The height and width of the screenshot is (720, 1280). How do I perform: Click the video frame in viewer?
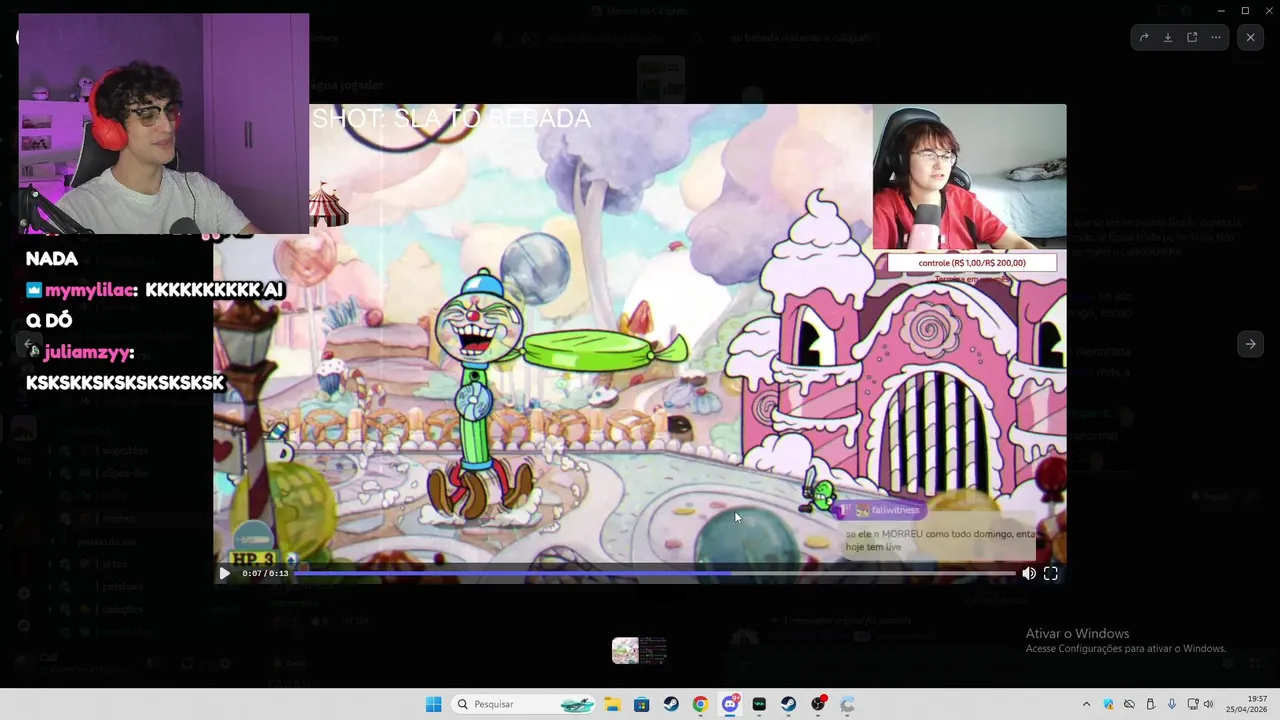pyautogui.click(x=640, y=344)
